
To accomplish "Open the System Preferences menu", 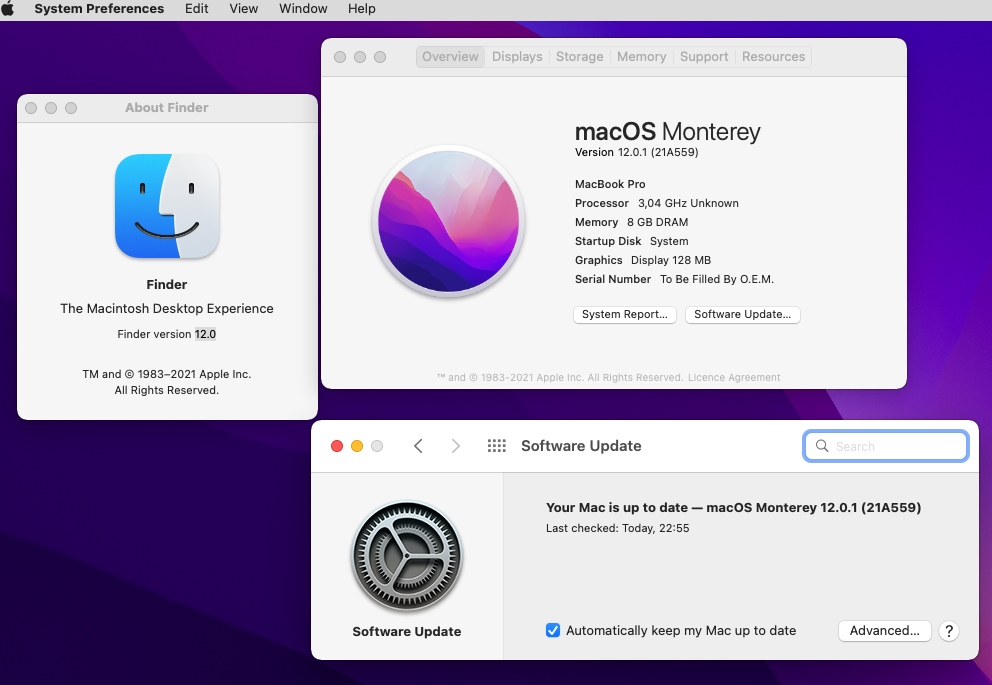I will pyautogui.click(x=99, y=9).
